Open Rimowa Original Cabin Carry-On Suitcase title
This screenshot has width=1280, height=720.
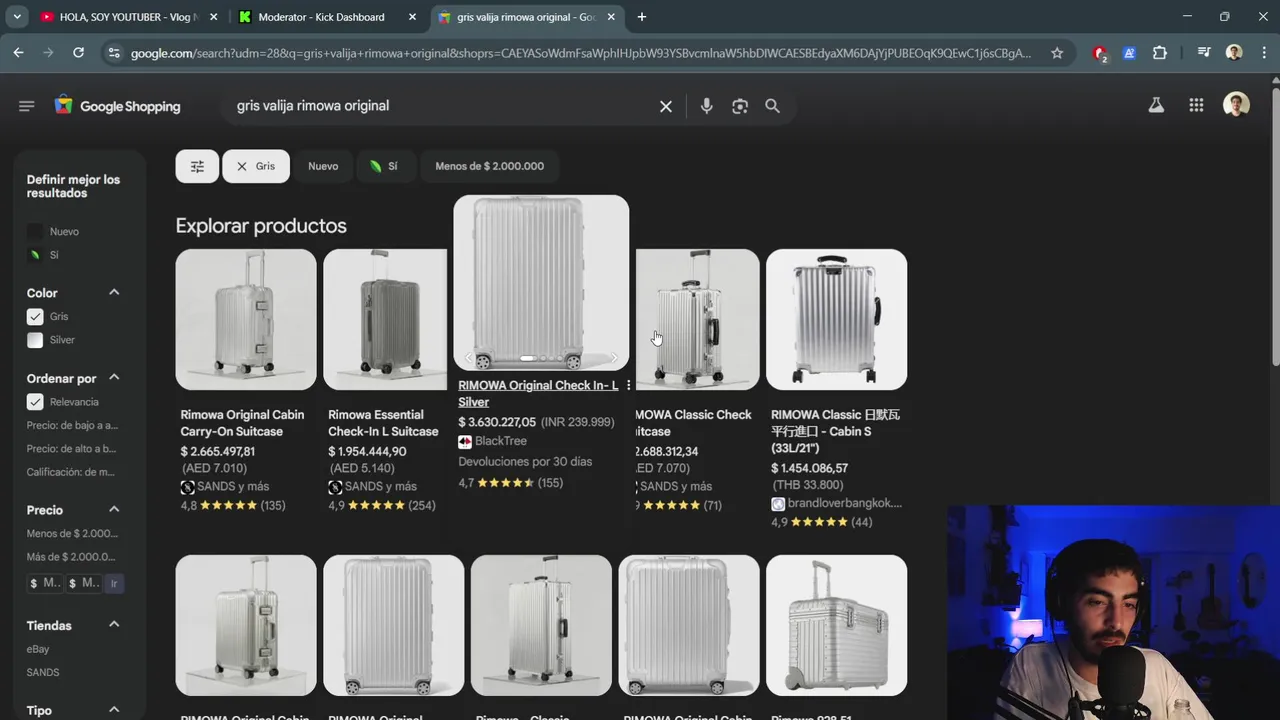pyautogui.click(x=243, y=423)
